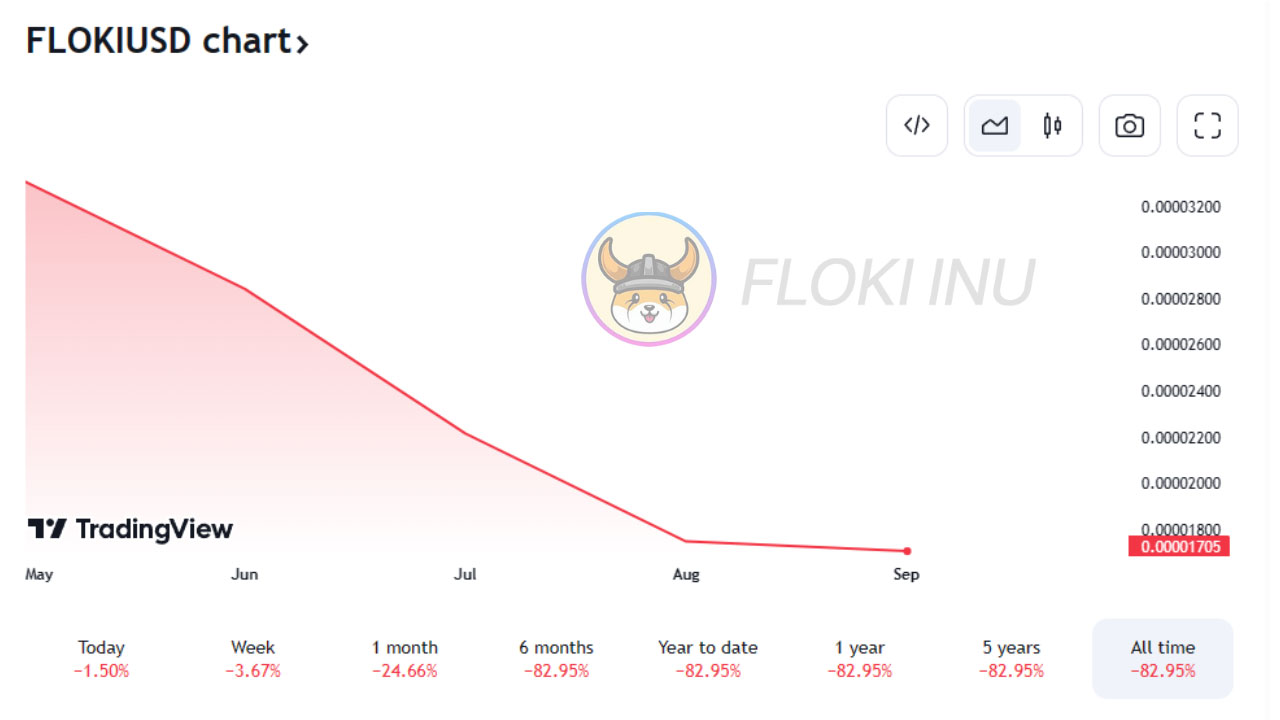Select the All time range
Viewport: 1280px width, 720px height.
[x=1163, y=659]
